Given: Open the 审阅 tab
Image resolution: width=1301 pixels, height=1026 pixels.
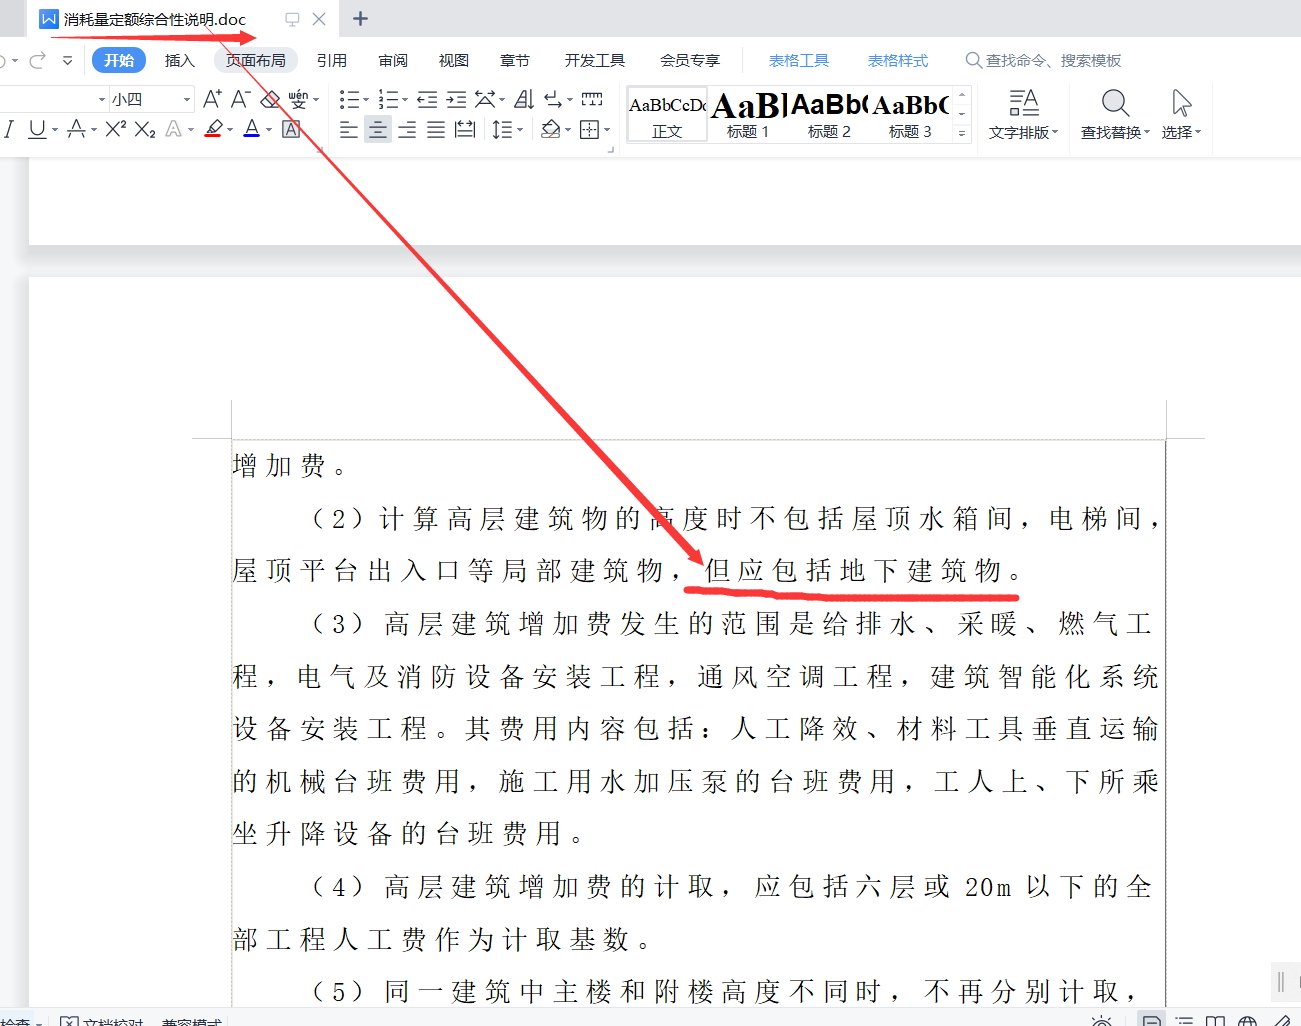Looking at the screenshot, I should (x=393, y=61).
